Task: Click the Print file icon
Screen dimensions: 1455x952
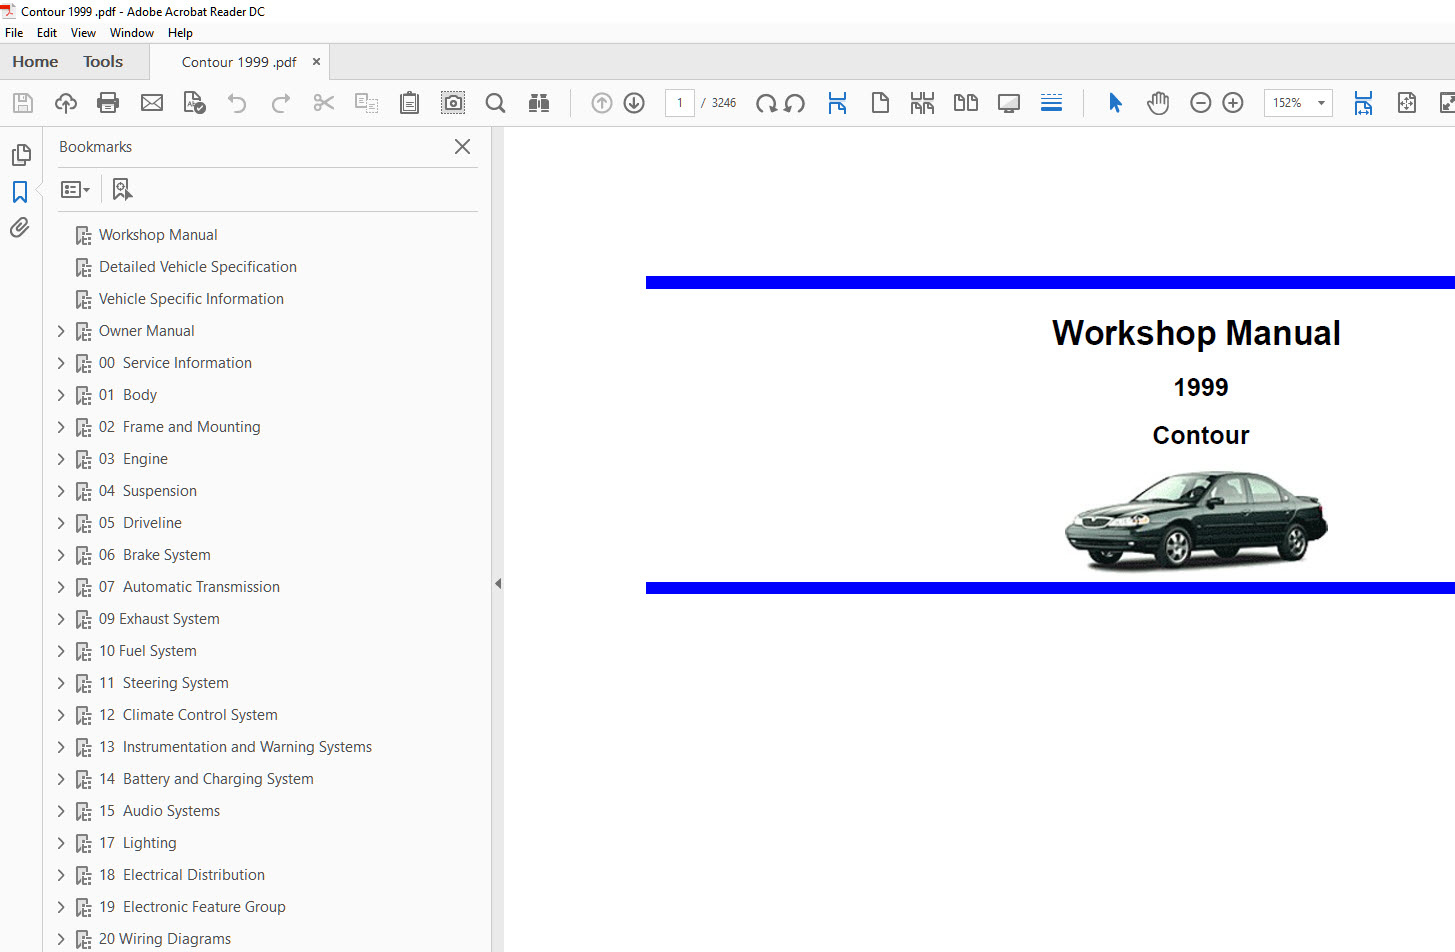Action: pyautogui.click(x=108, y=103)
